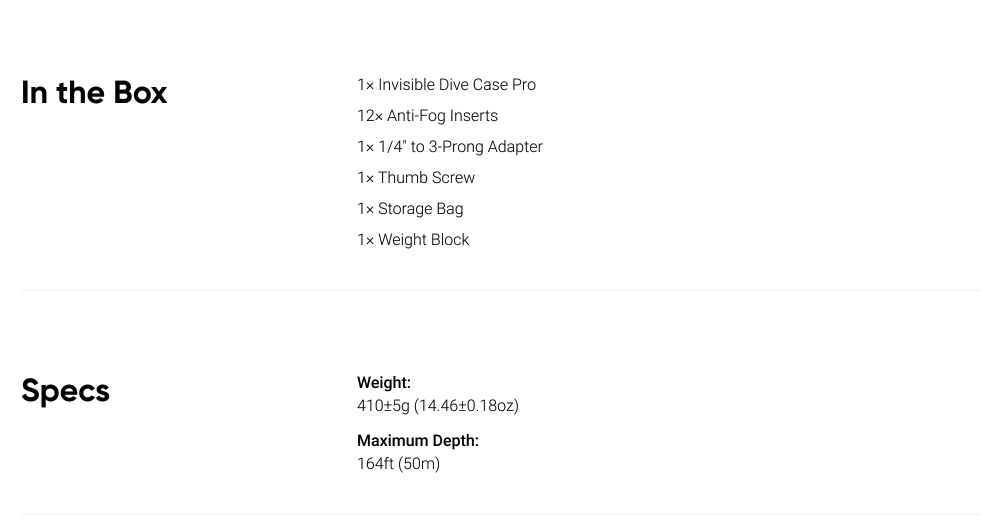Click the '1× Storage Bag' entry
994x524 pixels.
click(x=410, y=209)
